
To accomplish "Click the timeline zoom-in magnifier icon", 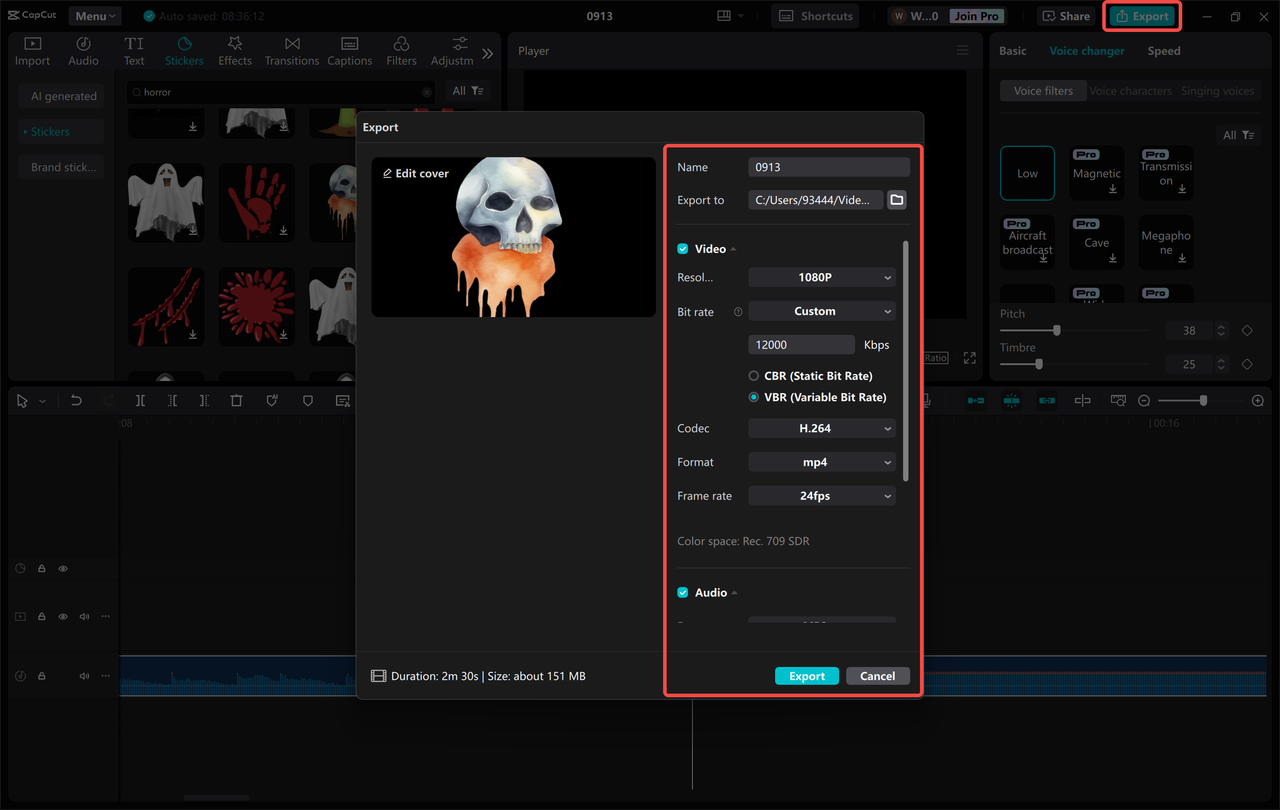I will coord(1258,400).
